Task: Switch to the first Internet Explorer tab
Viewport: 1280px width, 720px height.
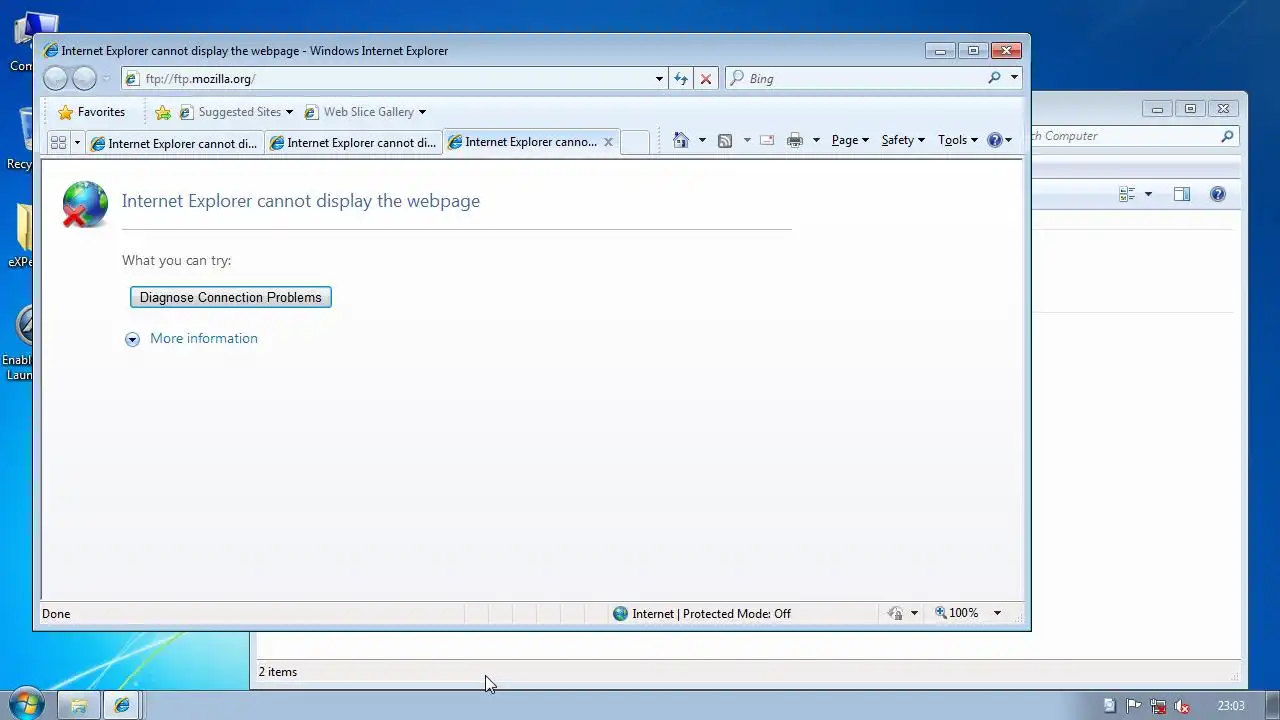Action: [x=174, y=143]
